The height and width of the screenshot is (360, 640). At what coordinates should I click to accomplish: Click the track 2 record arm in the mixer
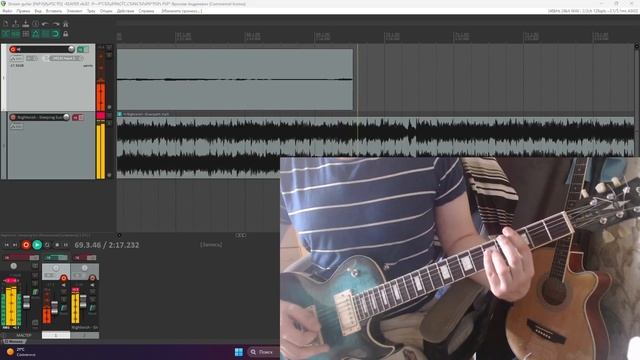pos(92,278)
